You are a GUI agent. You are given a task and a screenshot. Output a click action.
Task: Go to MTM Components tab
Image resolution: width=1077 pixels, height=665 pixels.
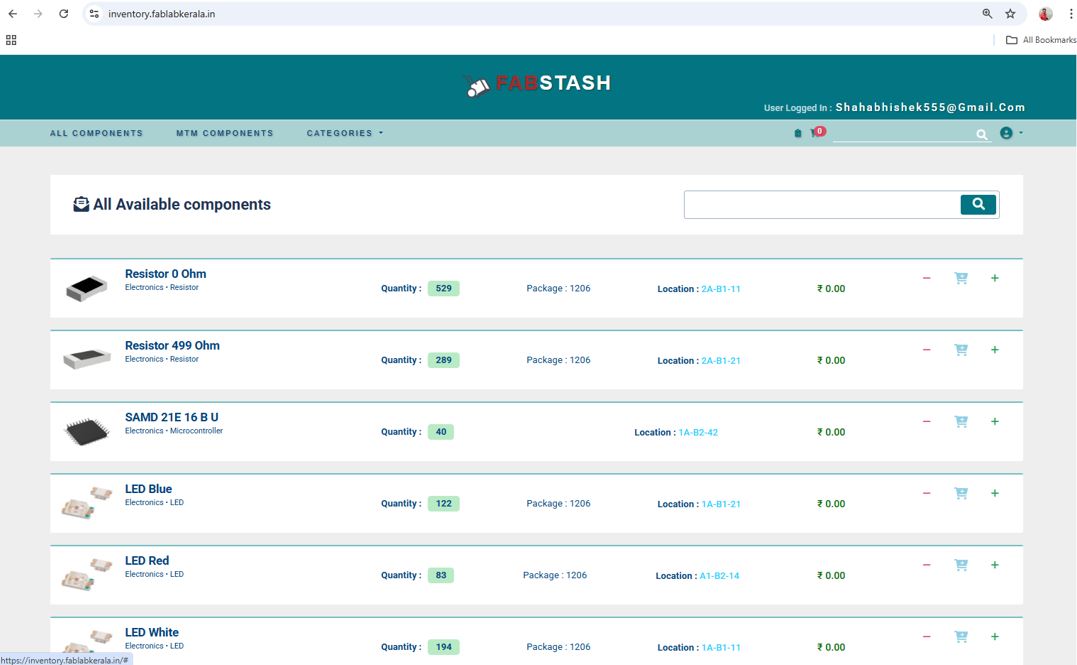[x=225, y=133]
